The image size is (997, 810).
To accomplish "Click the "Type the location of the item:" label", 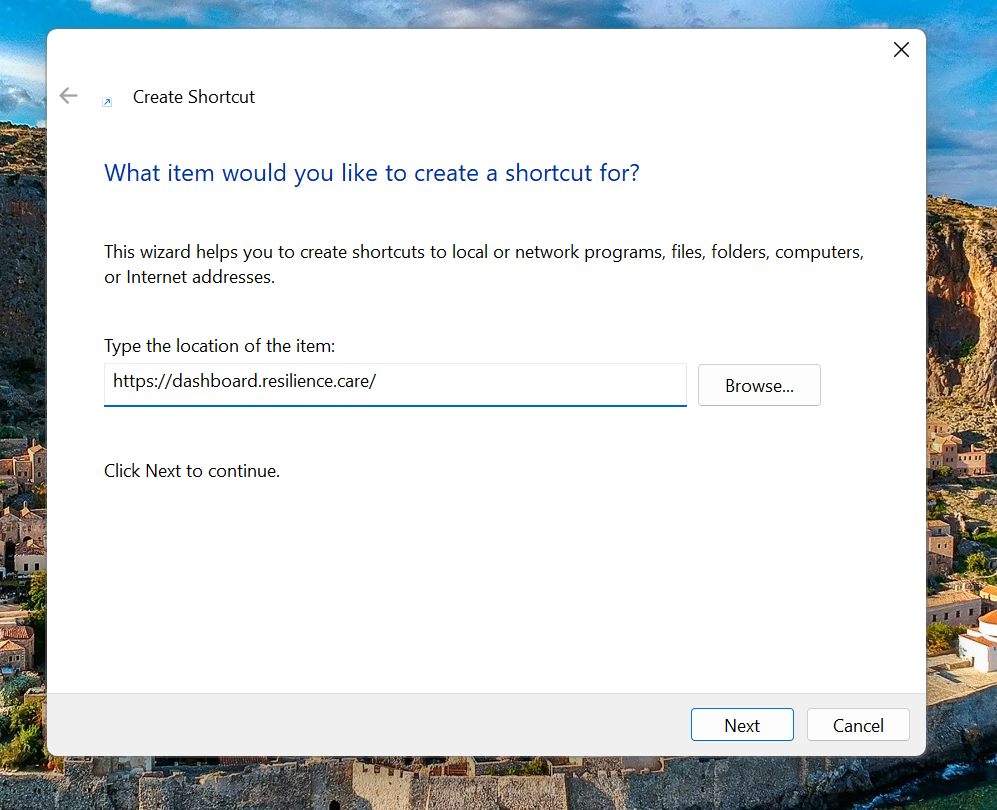I will click(220, 346).
